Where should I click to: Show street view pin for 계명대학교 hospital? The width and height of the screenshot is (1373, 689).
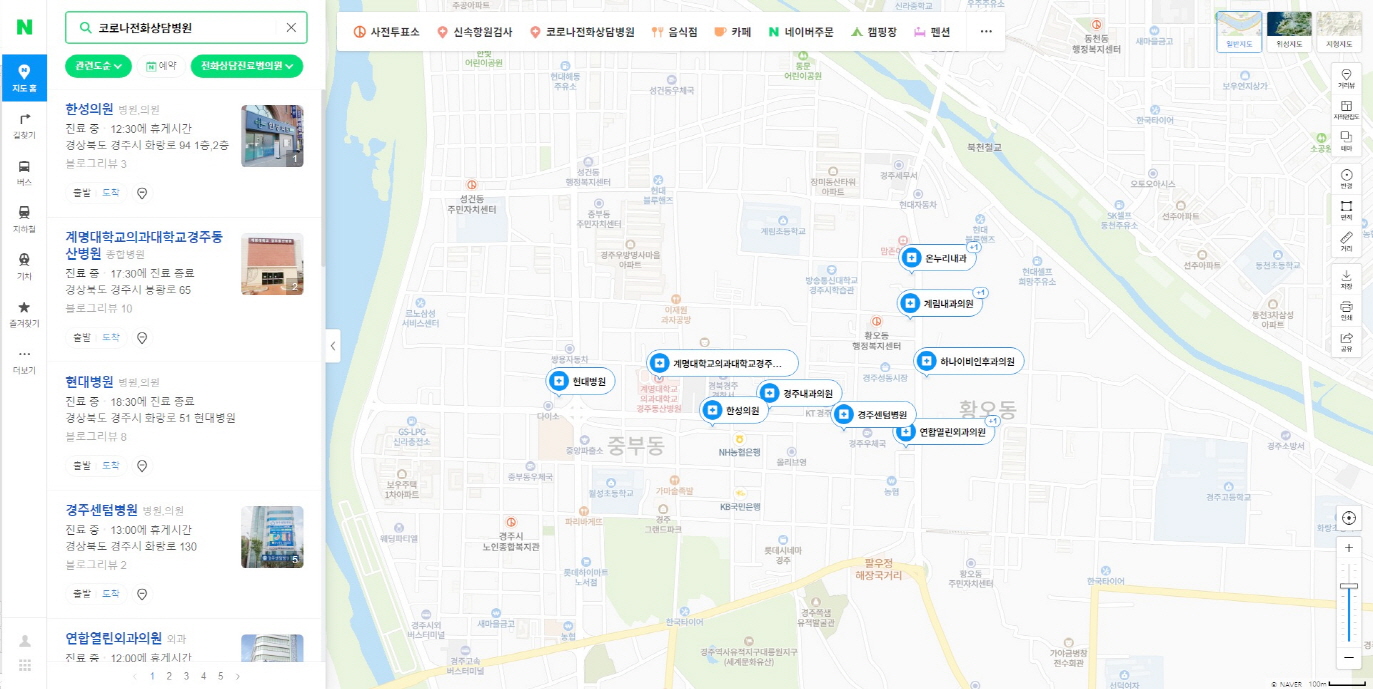(x=142, y=337)
